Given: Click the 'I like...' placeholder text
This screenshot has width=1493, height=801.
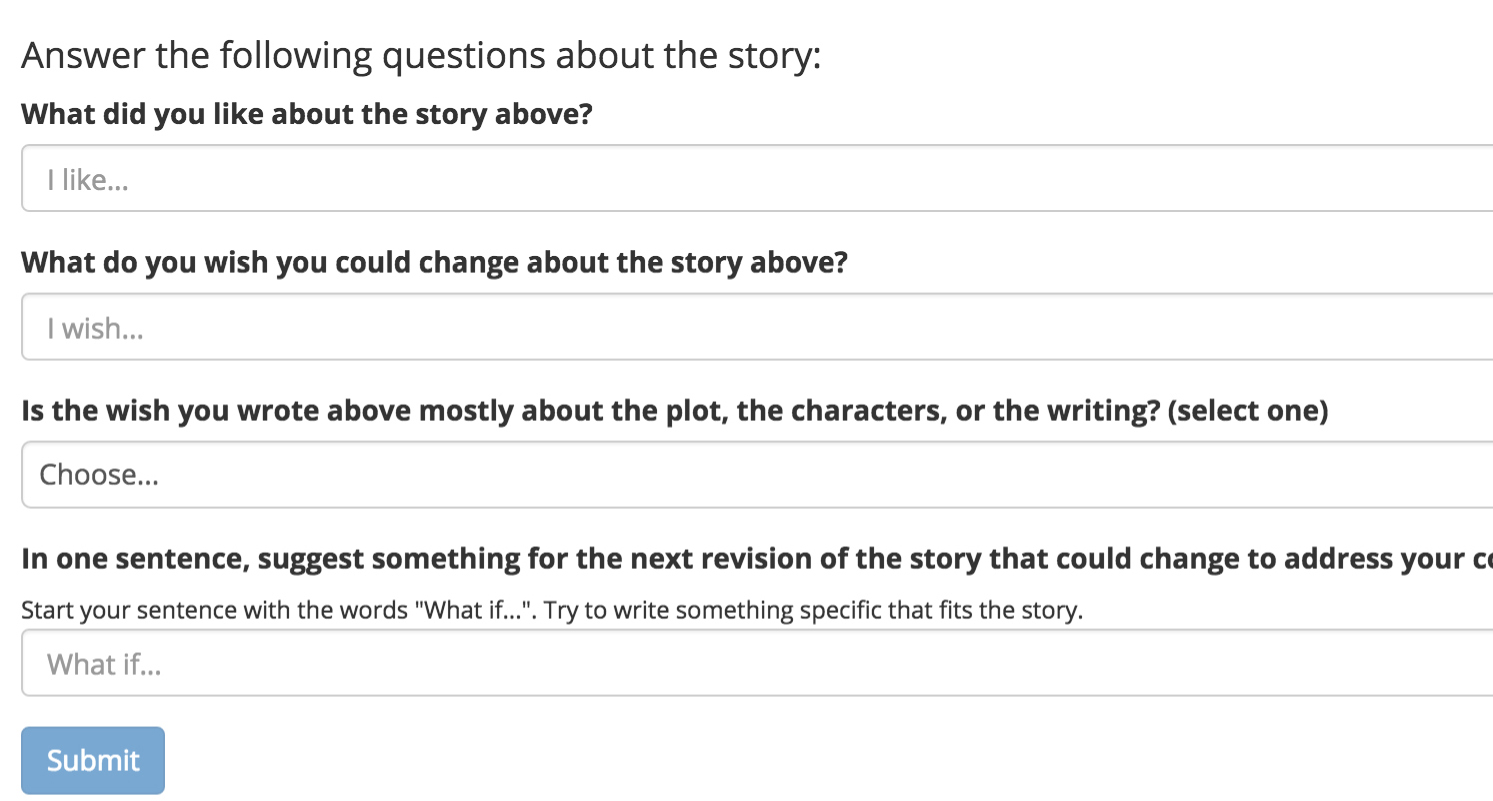Looking at the screenshot, I should coord(88,181).
